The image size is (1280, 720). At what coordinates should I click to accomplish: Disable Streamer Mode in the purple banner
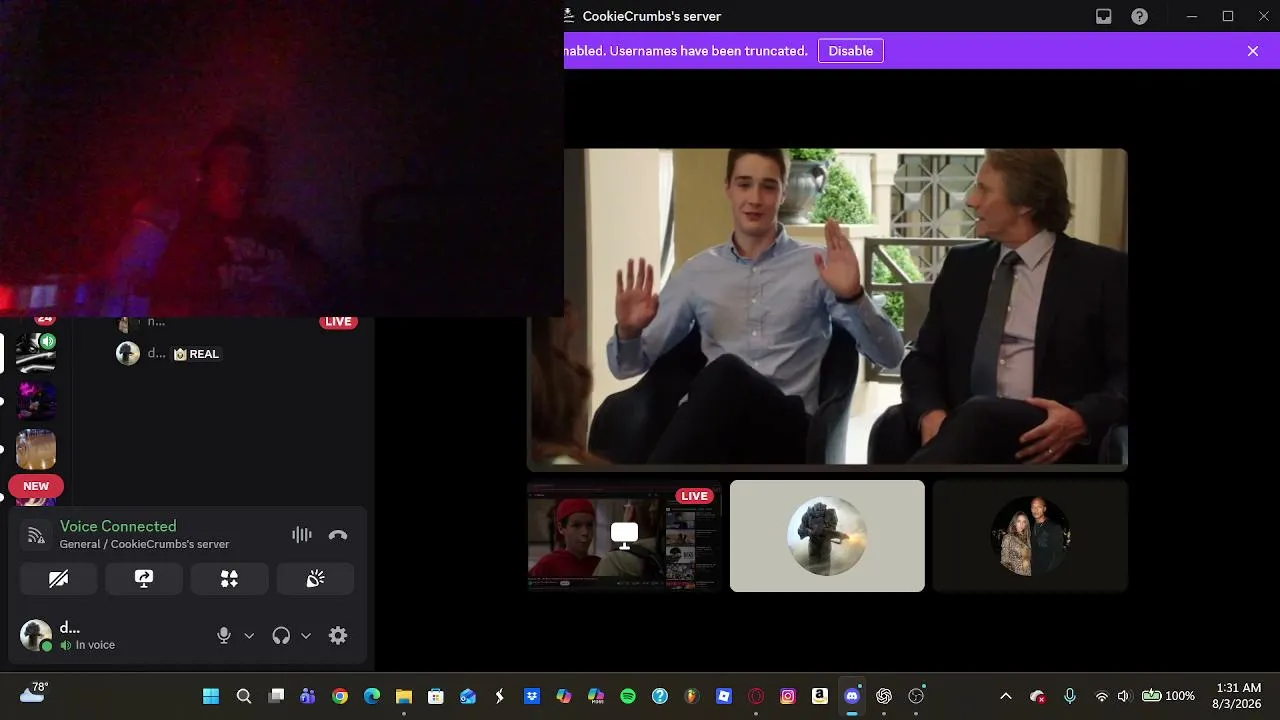click(851, 51)
